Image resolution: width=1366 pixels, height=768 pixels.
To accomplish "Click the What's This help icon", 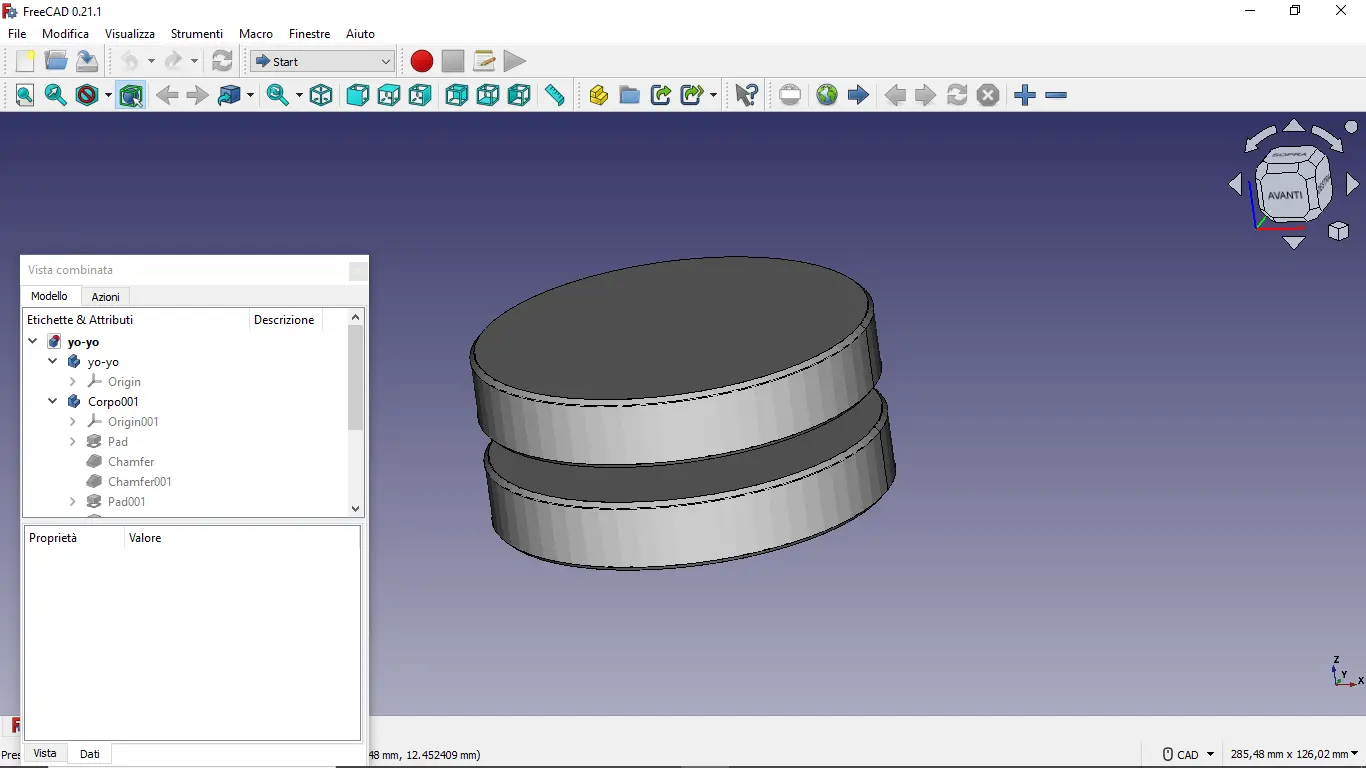I will [746, 95].
